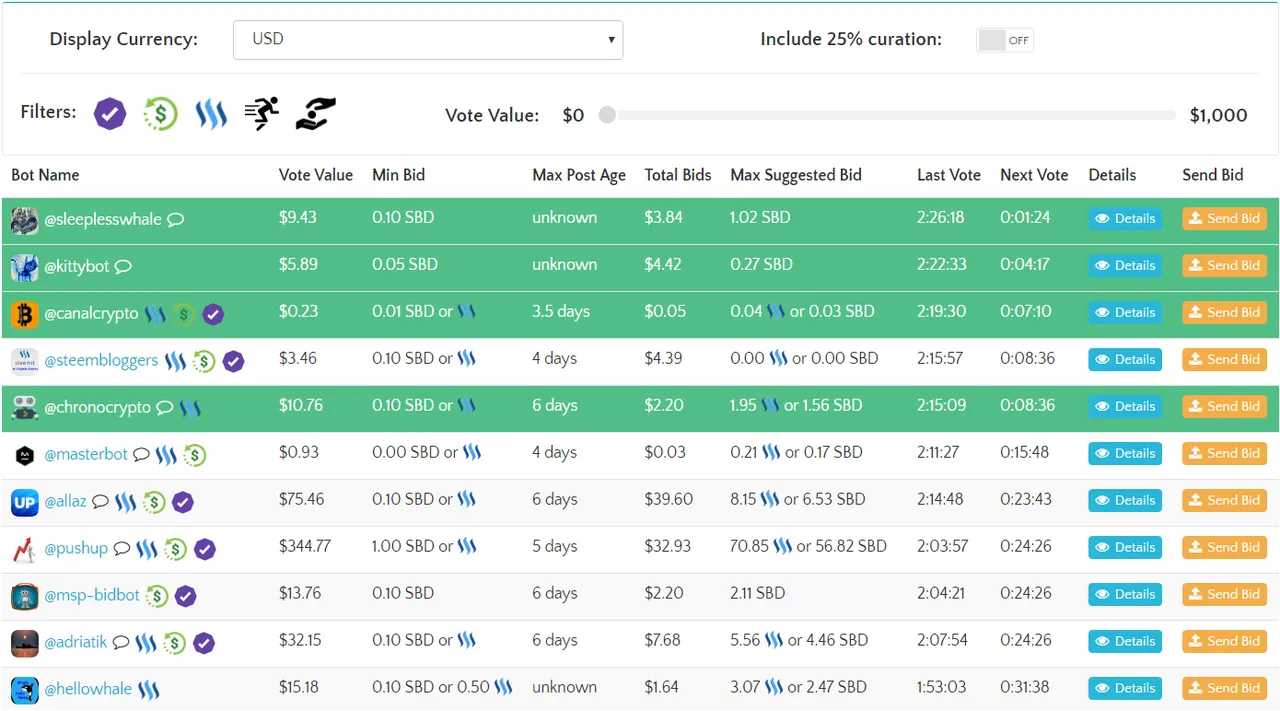The height and width of the screenshot is (711, 1280).
Task: Click the 70.85 or 56.82 SBD suggested bid
Action: coord(808,546)
